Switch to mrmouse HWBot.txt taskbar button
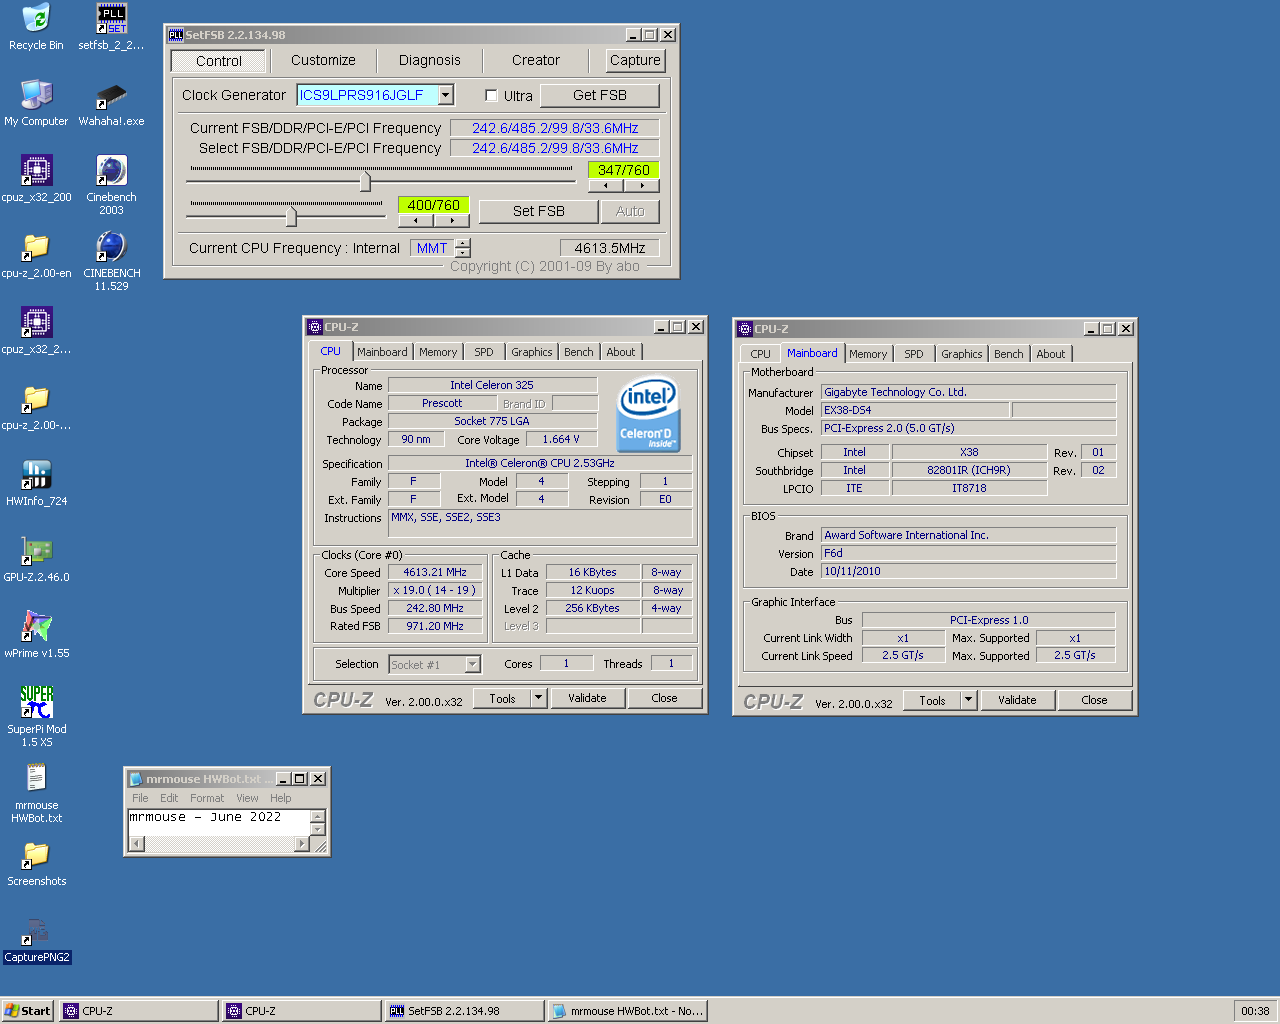 pos(627,1011)
